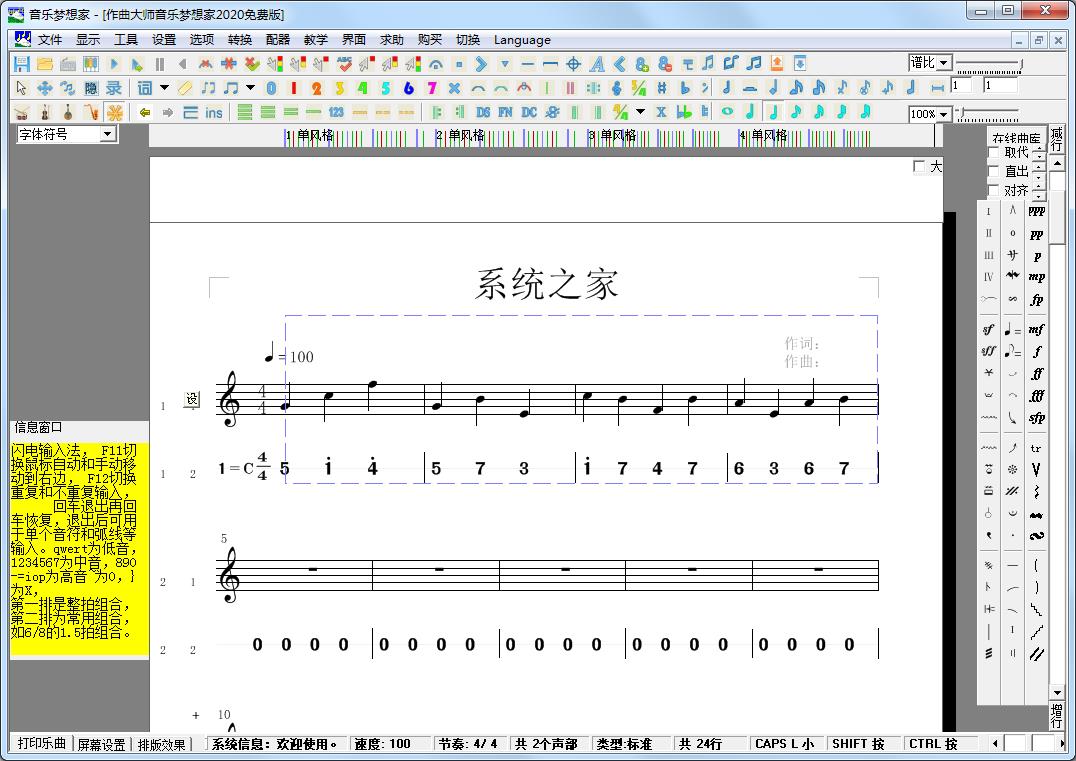This screenshot has height=761, width=1076.
Task: Check the 取代 checkbox
Action: click(993, 152)
